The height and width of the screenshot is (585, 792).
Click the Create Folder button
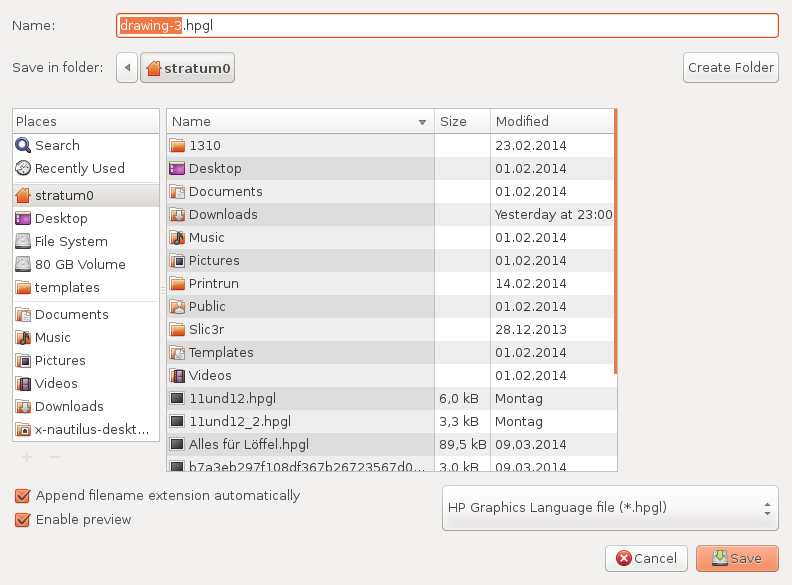pyautogui.click(x=731, y=68)
